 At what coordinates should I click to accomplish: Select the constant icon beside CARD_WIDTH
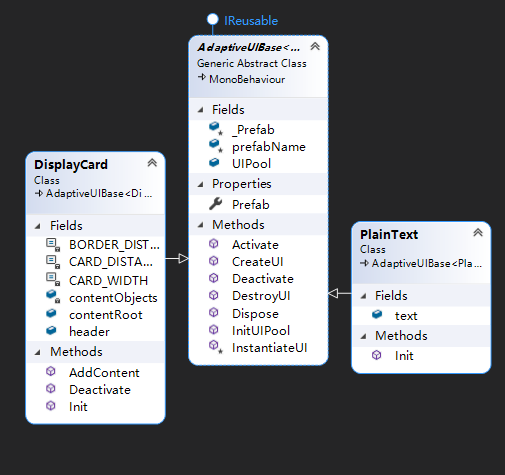point(53,279)
